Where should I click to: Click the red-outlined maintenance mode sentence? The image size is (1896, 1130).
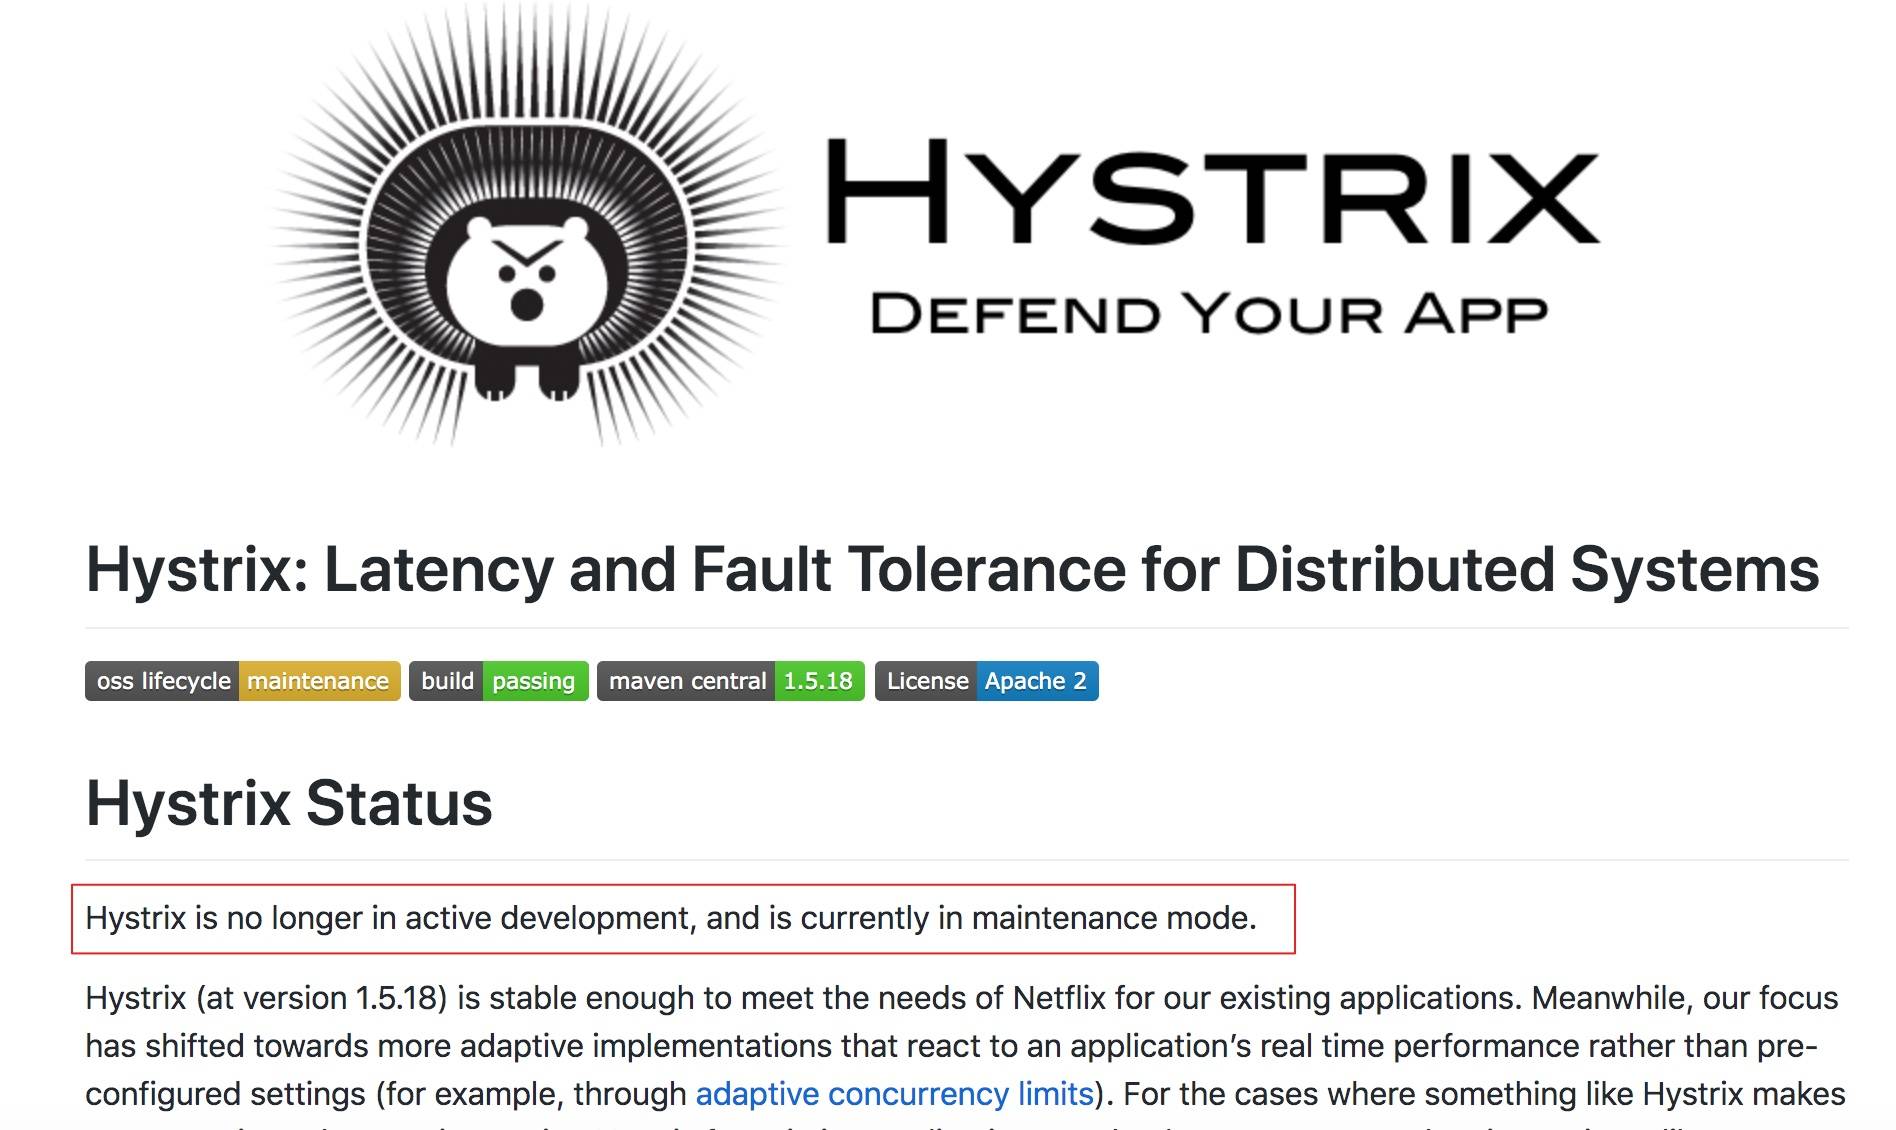pos(670,918)
